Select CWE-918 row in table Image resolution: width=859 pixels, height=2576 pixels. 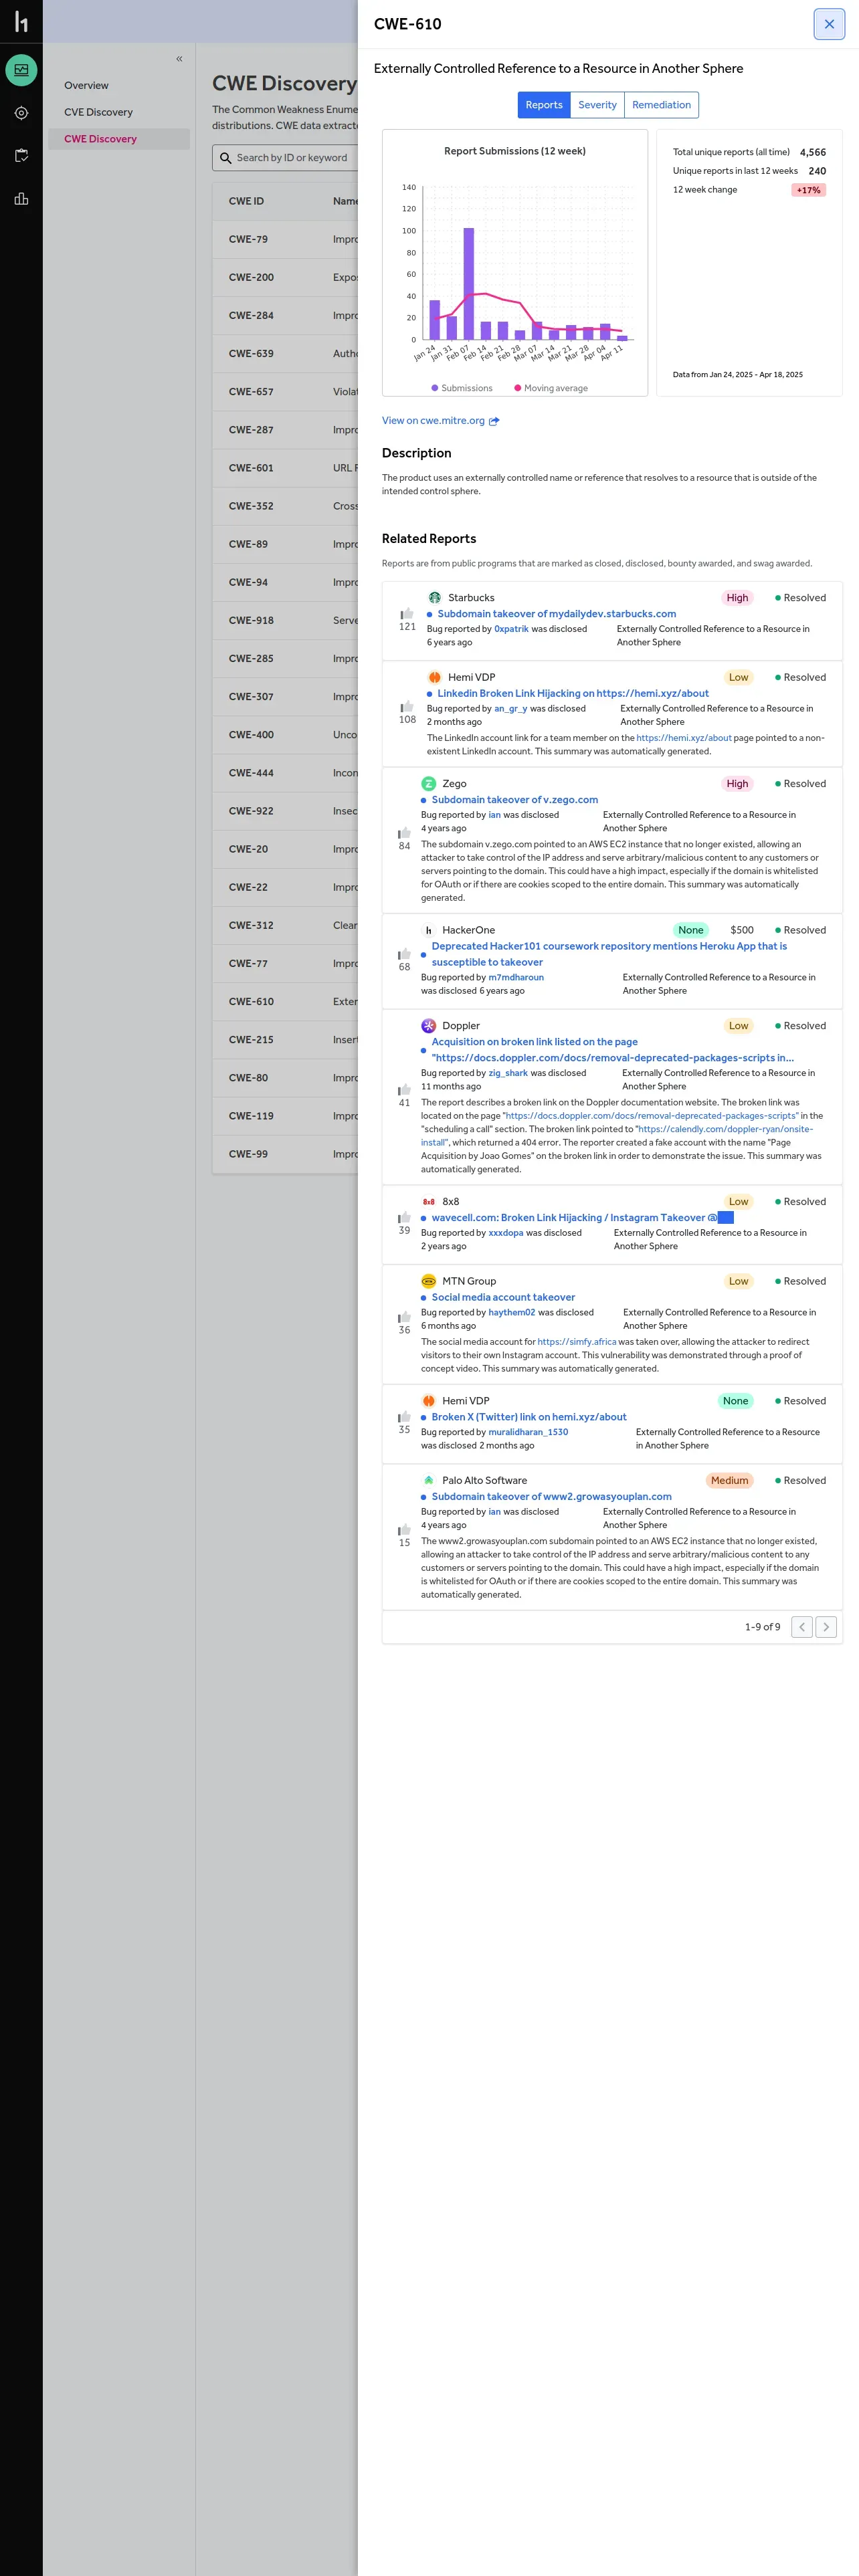coord(285,621)
